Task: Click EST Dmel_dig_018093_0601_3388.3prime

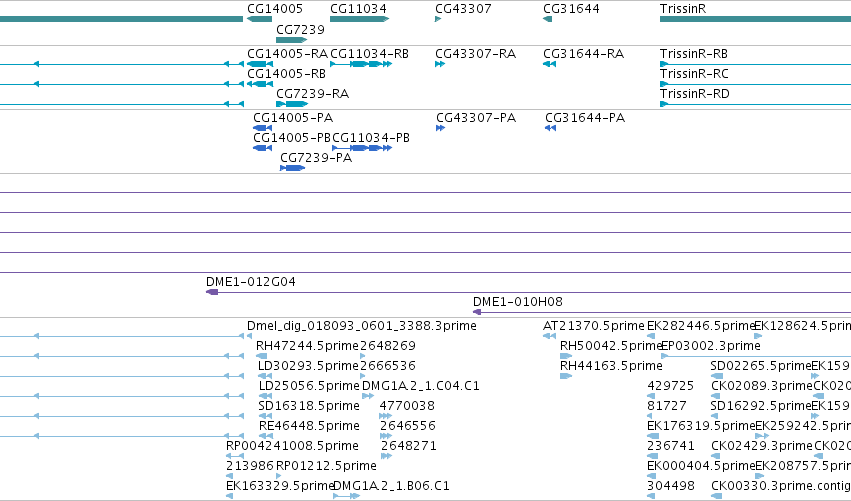Action: tap(361, 326)
